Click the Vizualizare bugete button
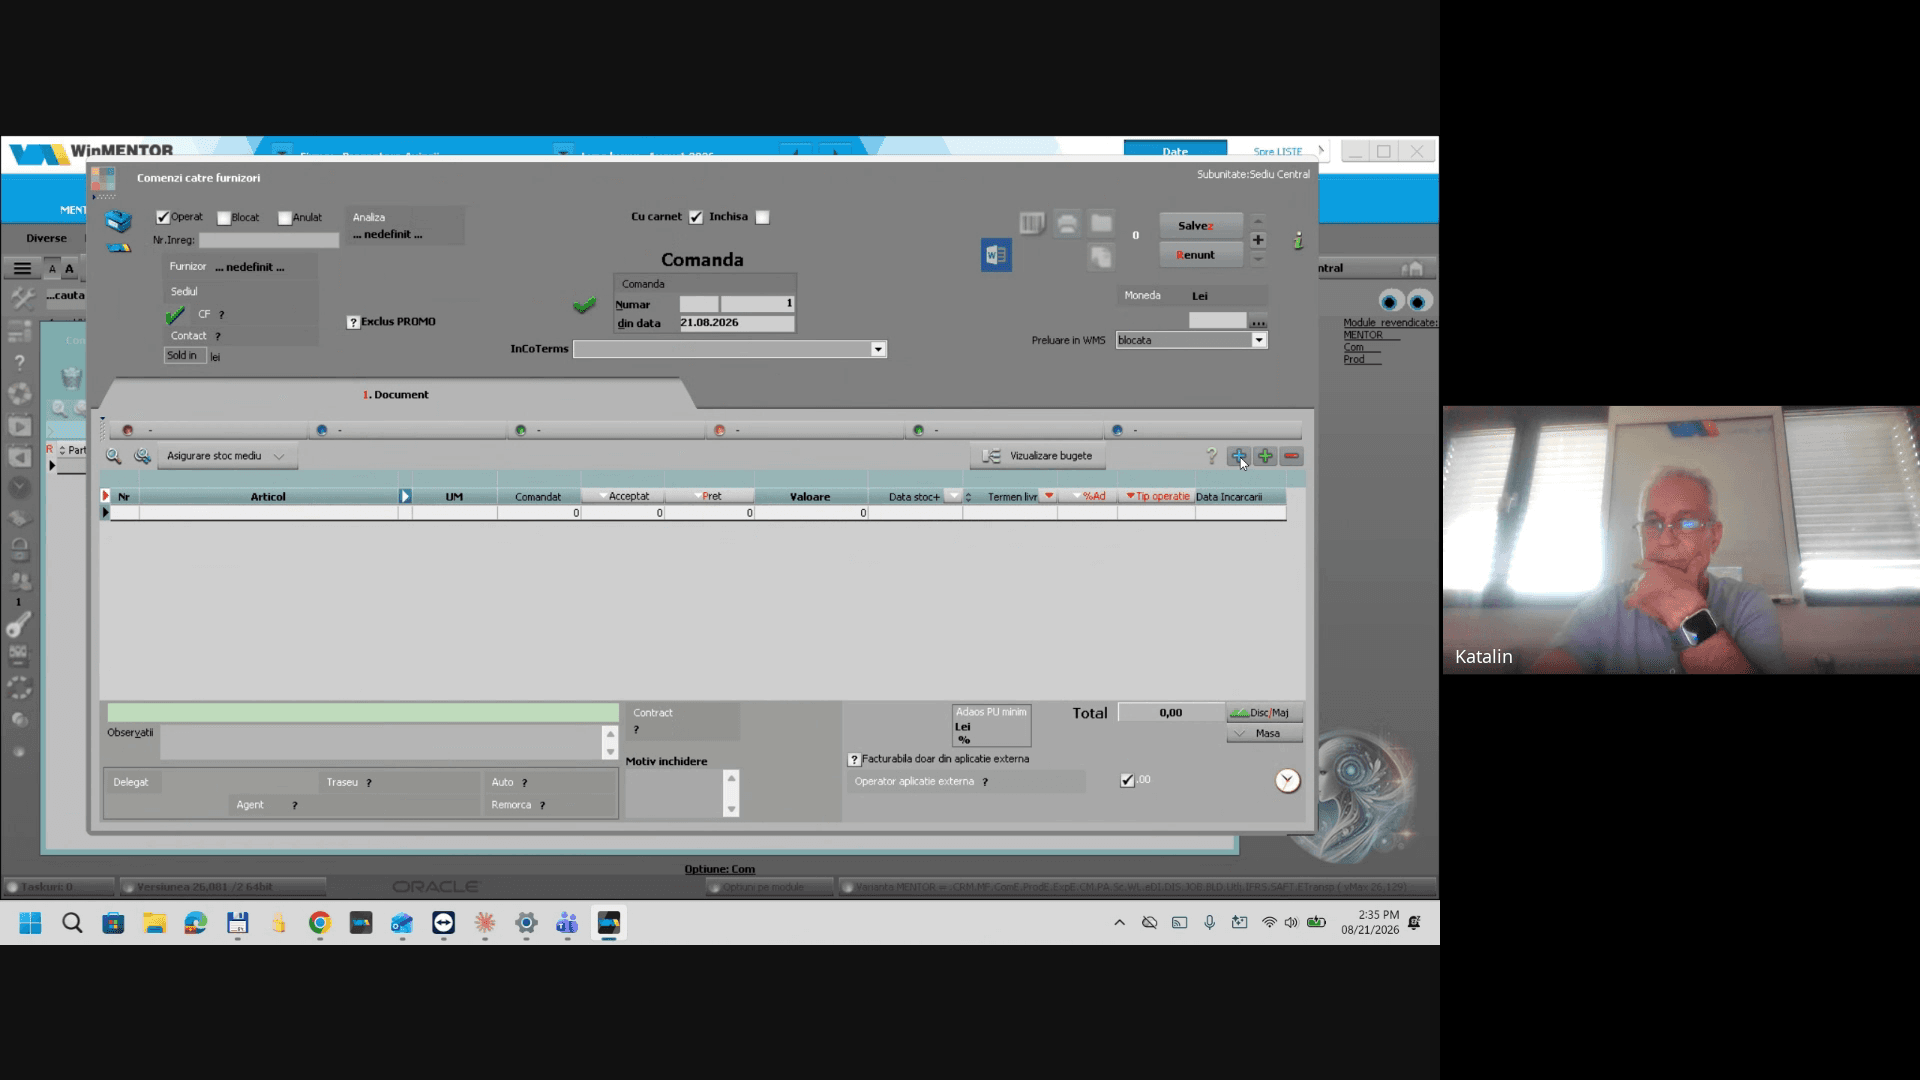The image size is (1920, 1080). pos(1037,456)
